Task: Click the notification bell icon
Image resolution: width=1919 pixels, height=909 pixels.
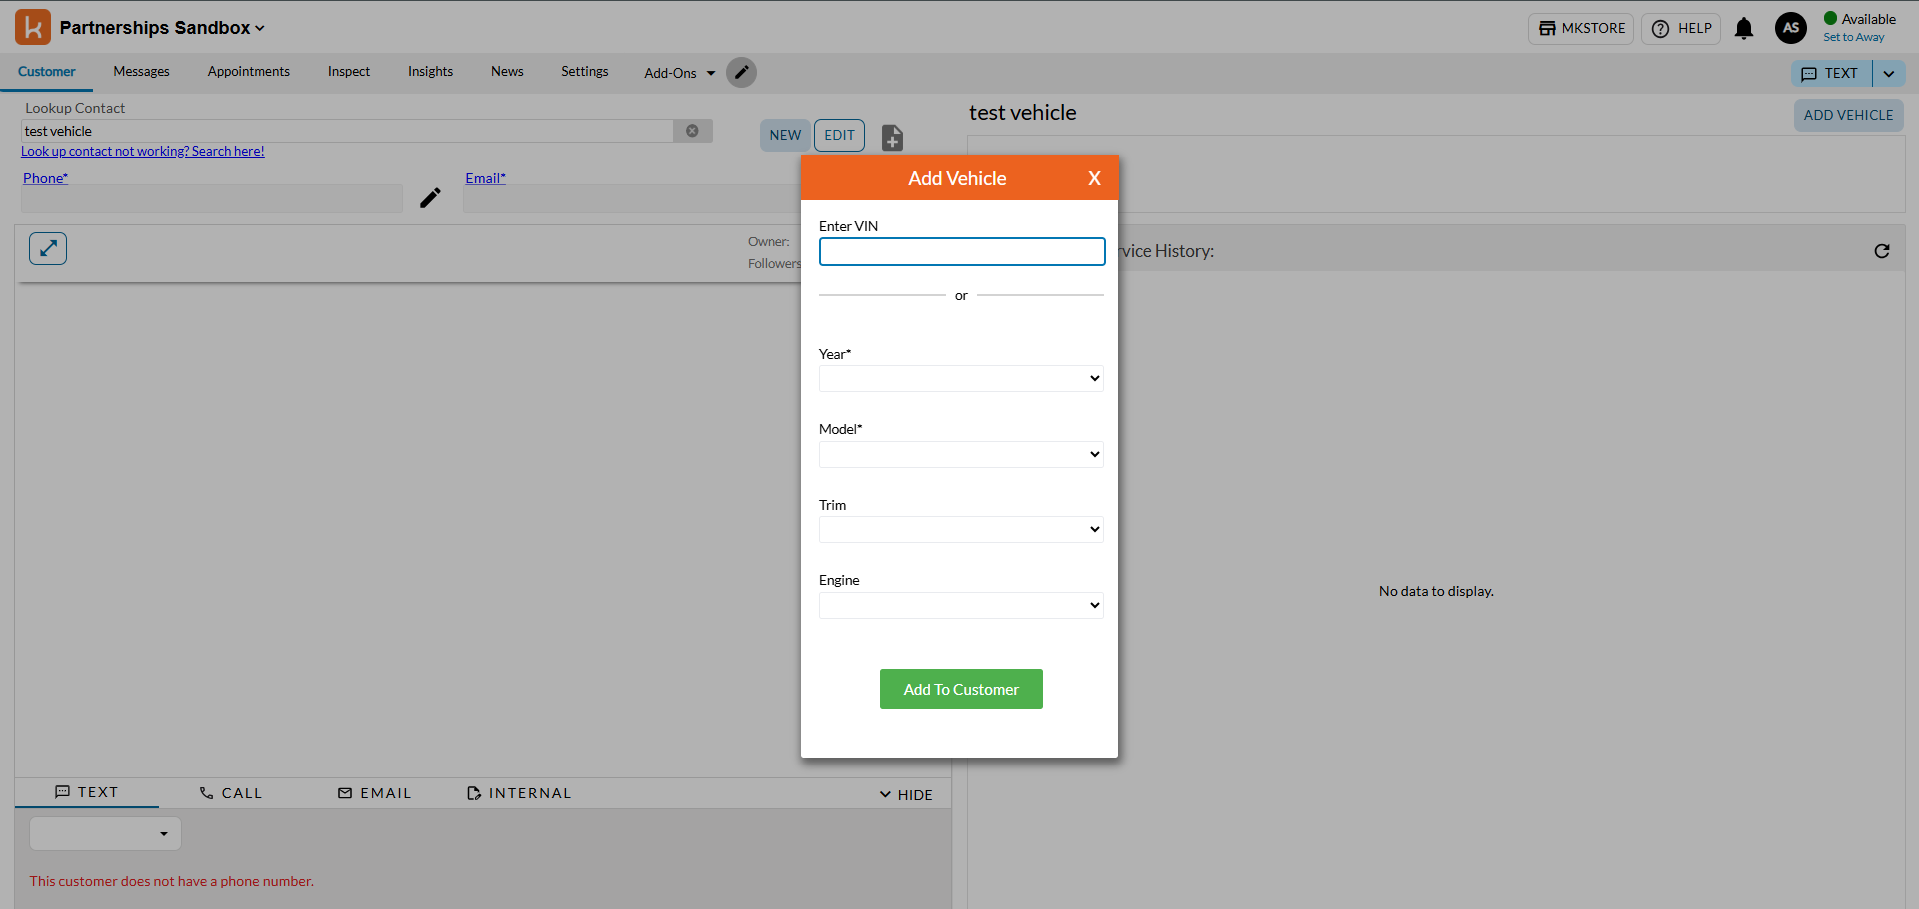Action: tap(1743, 29)
